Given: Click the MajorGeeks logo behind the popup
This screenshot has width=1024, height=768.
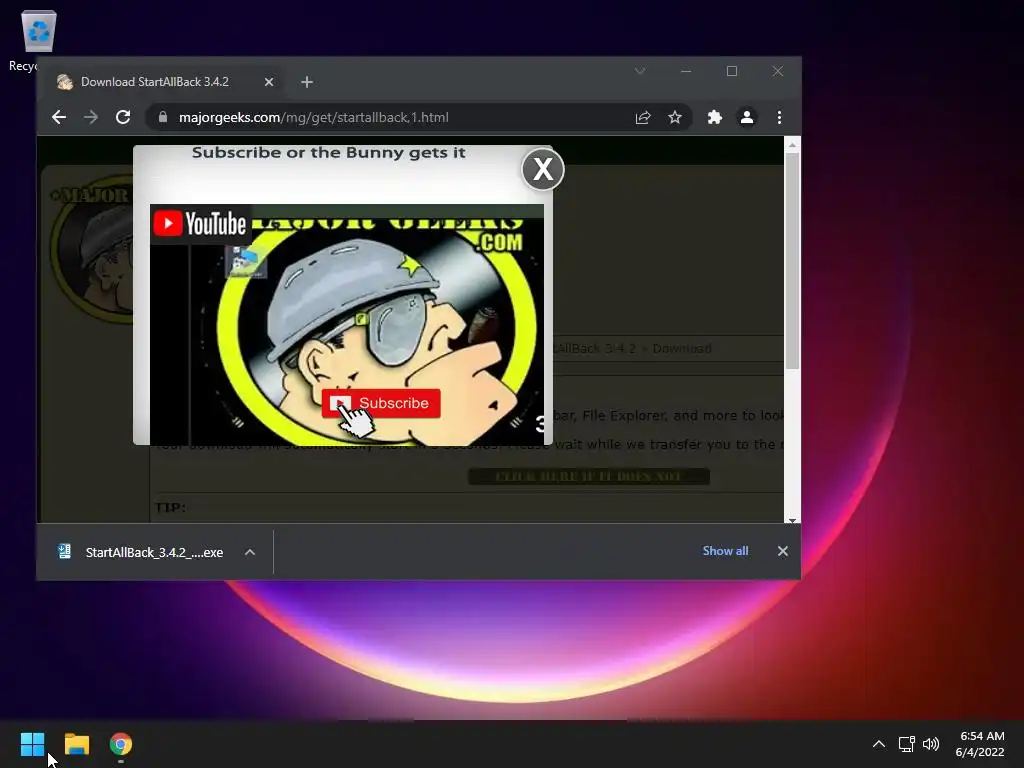Looking at the screenshot, I should click(91, 248).
